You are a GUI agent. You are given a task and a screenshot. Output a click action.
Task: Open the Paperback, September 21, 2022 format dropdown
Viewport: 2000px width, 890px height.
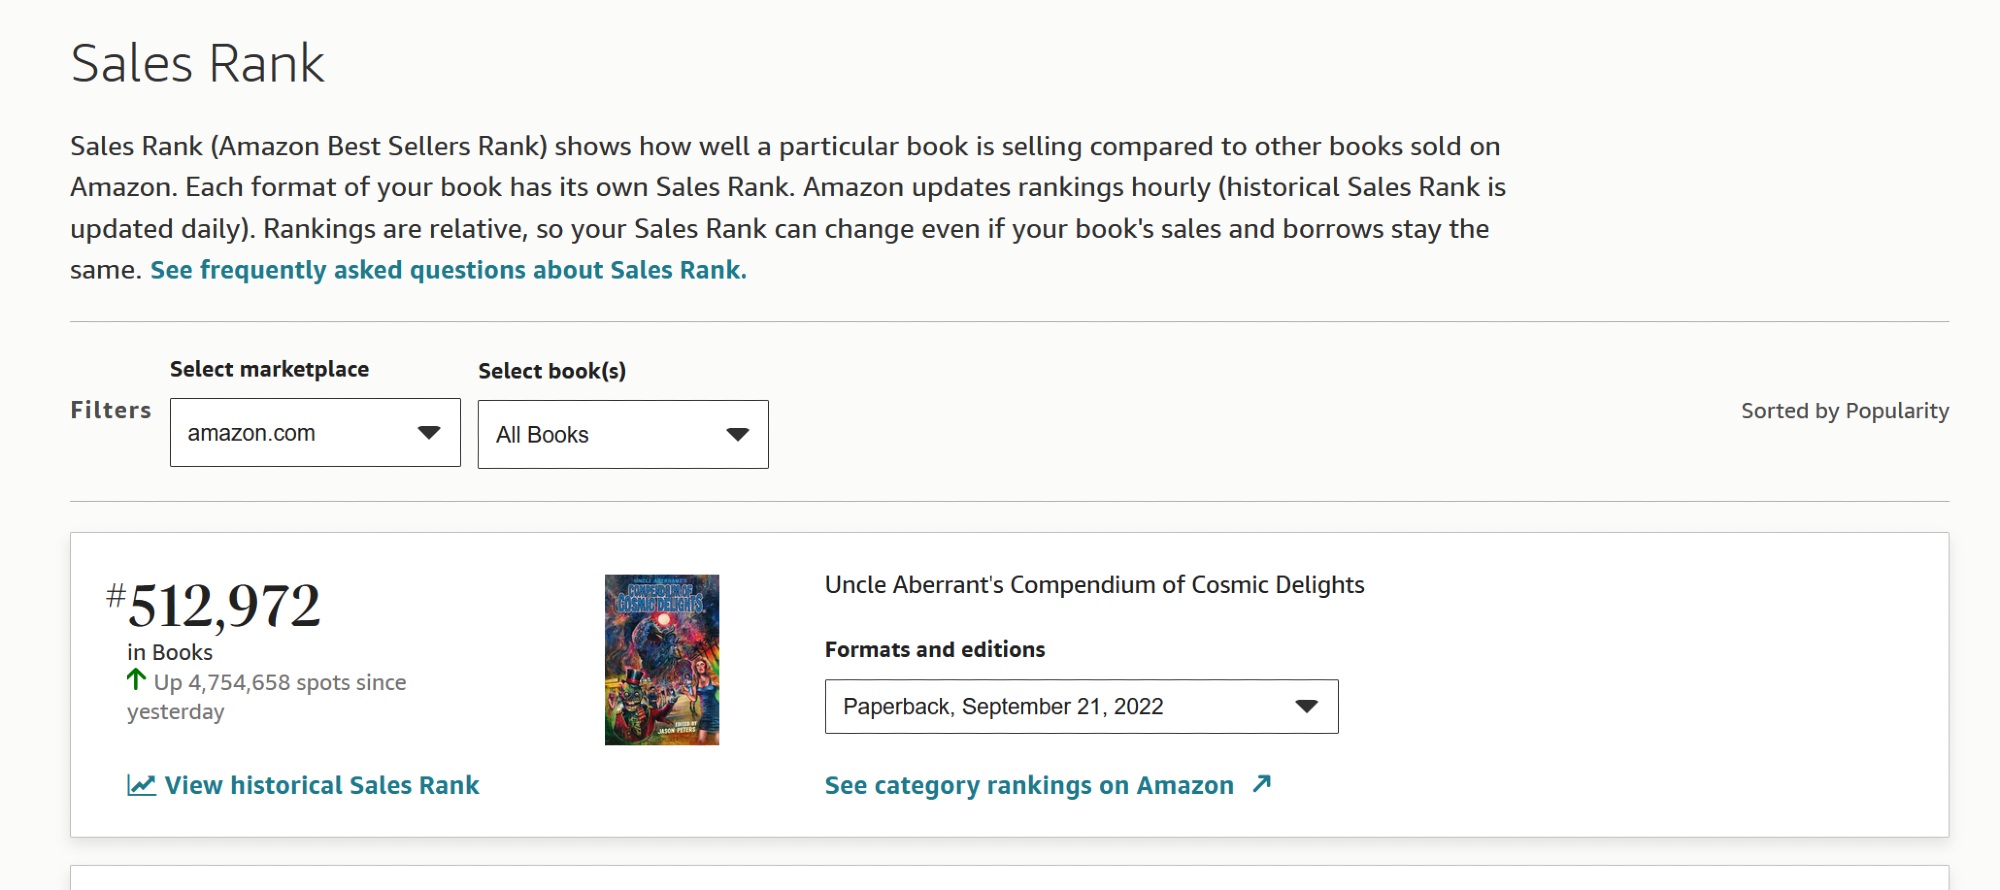click(1080, 707)
